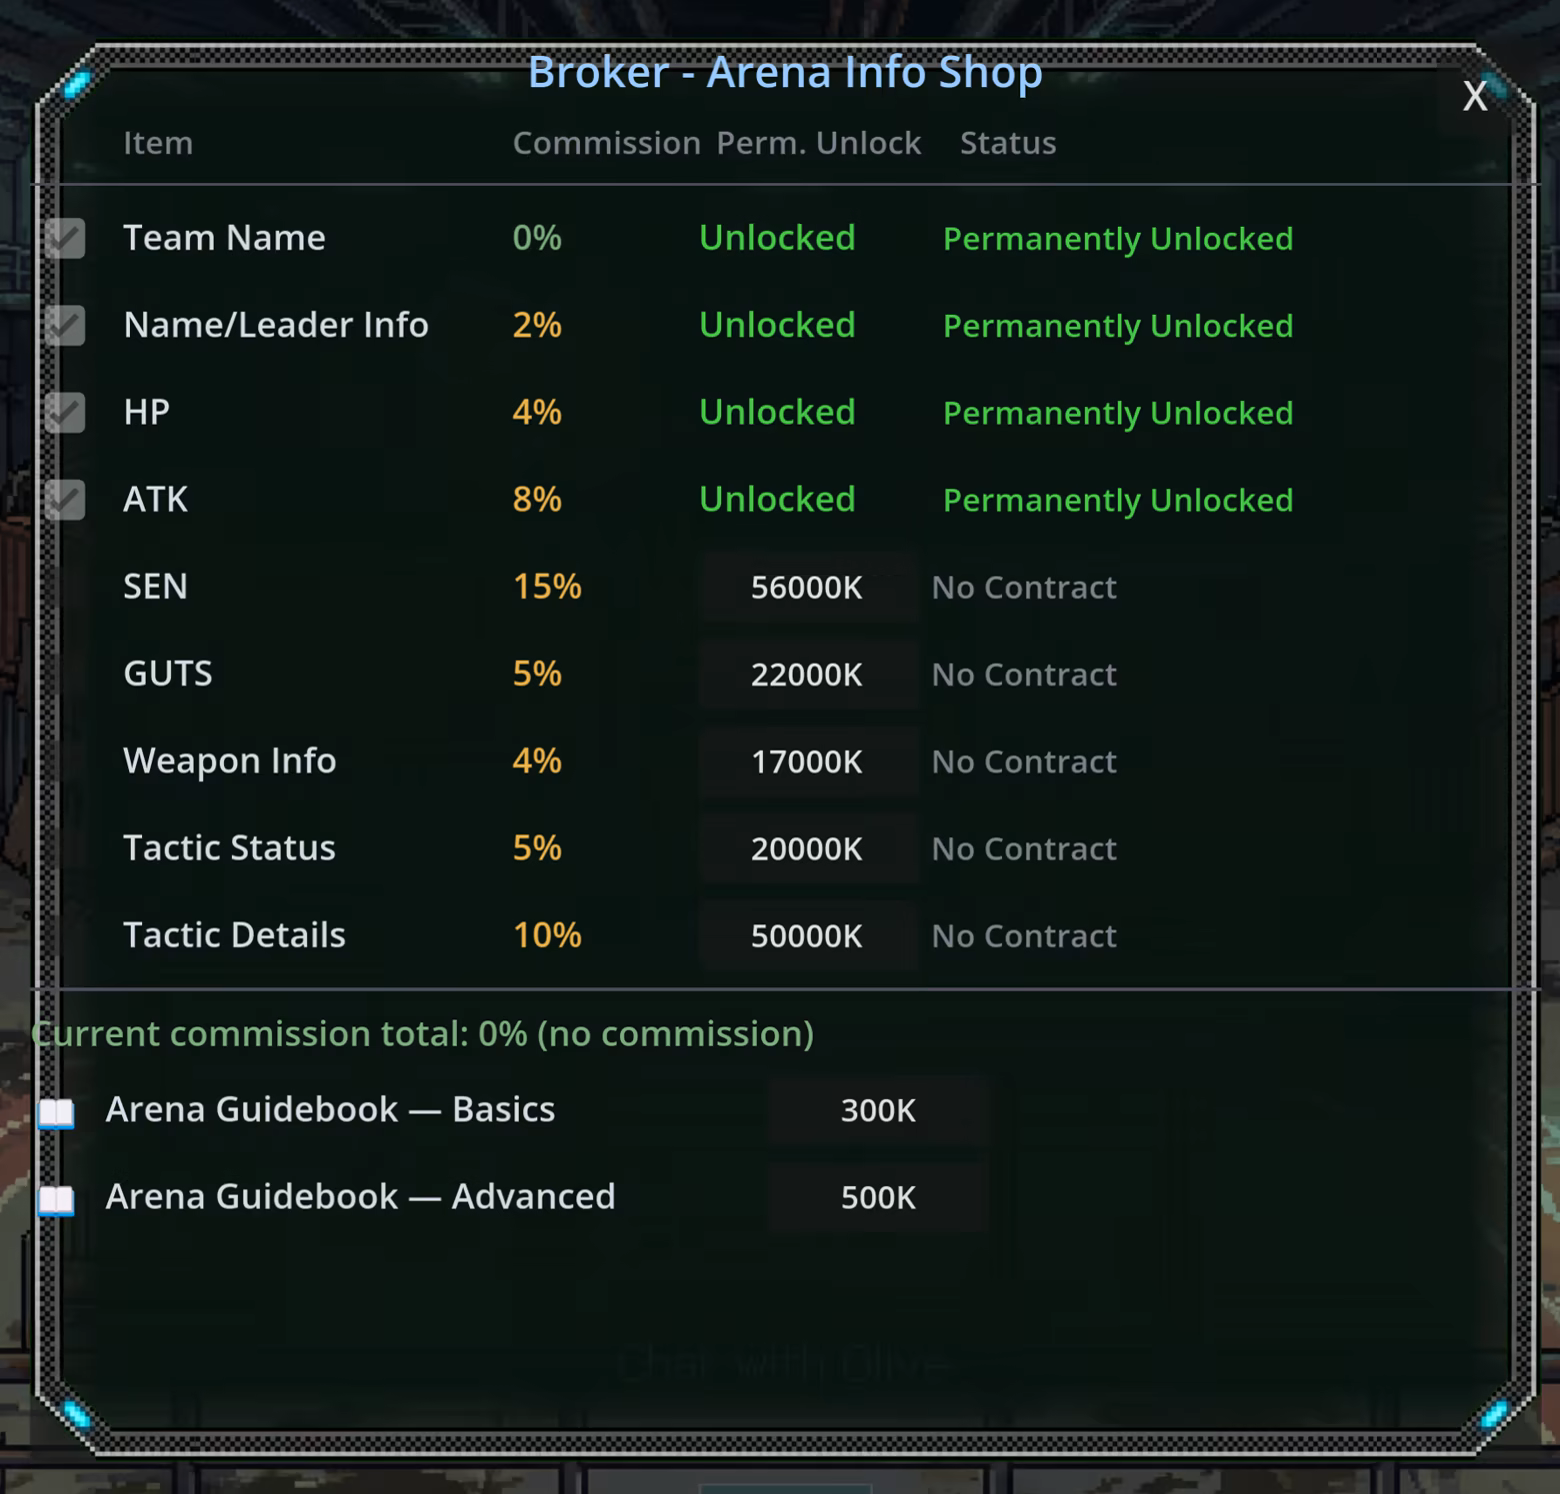Buy Arena Guidebook Advanced for 500K
Viewport: 1560px width, 1494px height.
877,1198
